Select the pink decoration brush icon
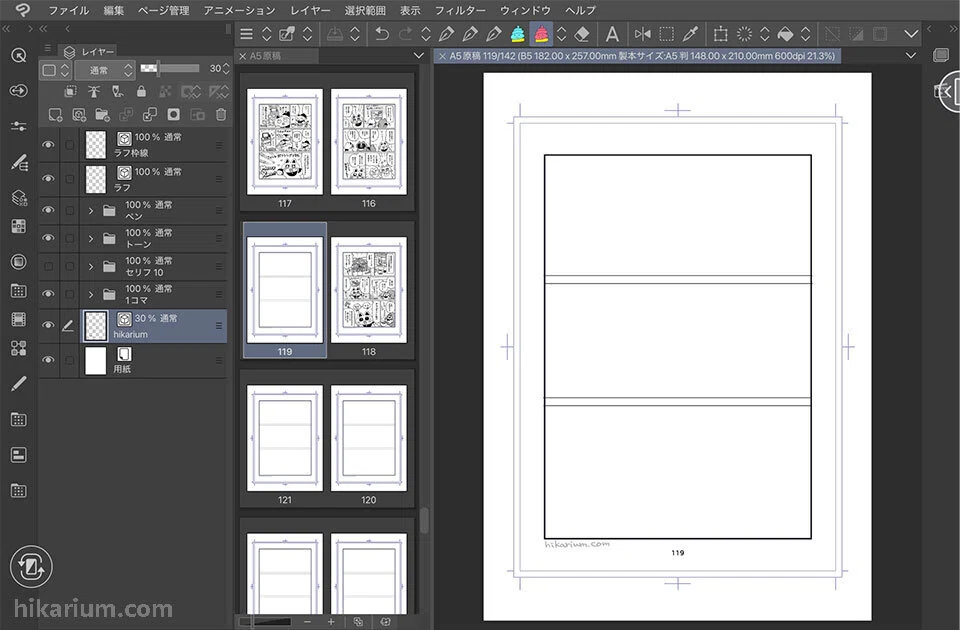The width and height of the screenshot is (960, 630). (x=541, y=34)
